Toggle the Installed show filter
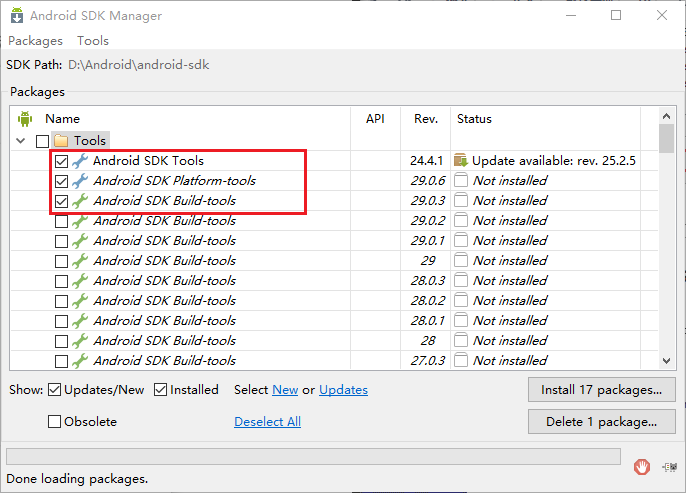686x493 pixels. pyautogui.click(x=161, y=389)
